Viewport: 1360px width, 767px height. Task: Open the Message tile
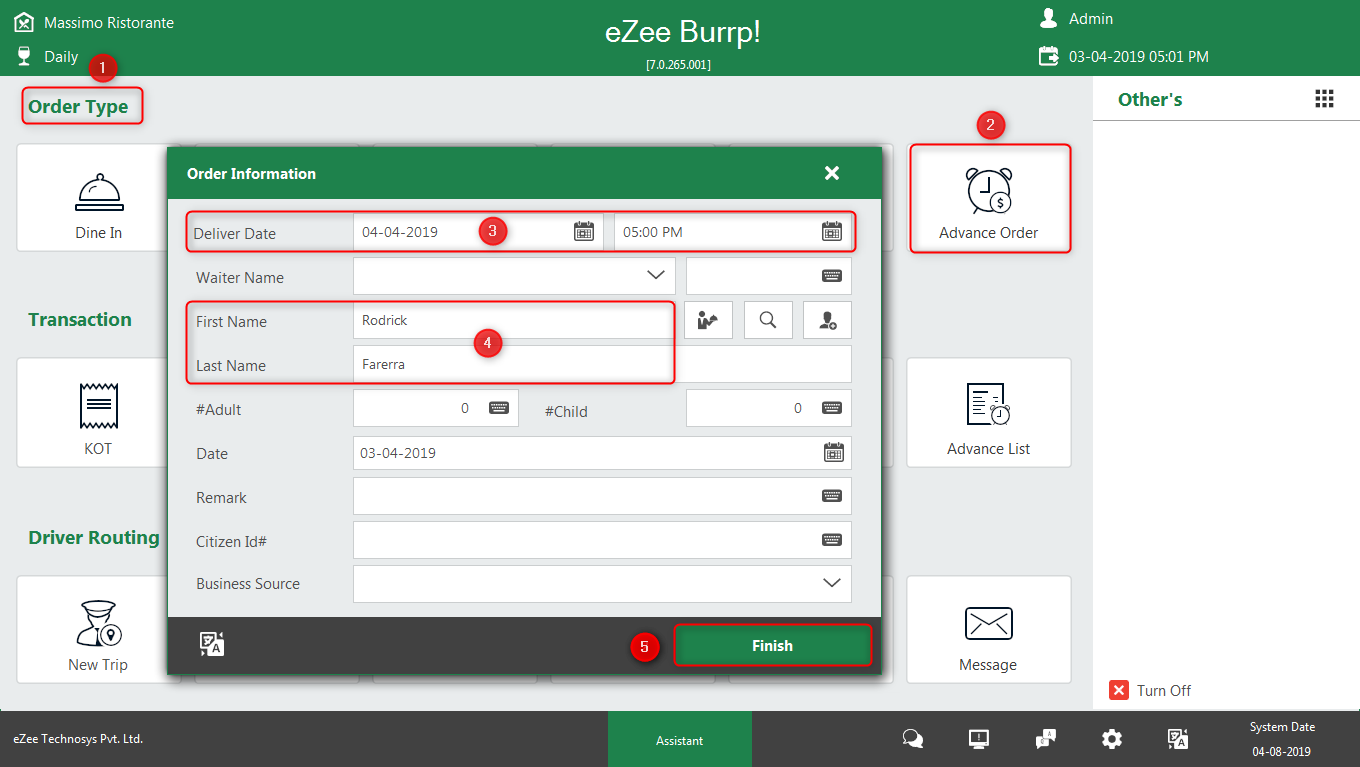tap(989, 630)
